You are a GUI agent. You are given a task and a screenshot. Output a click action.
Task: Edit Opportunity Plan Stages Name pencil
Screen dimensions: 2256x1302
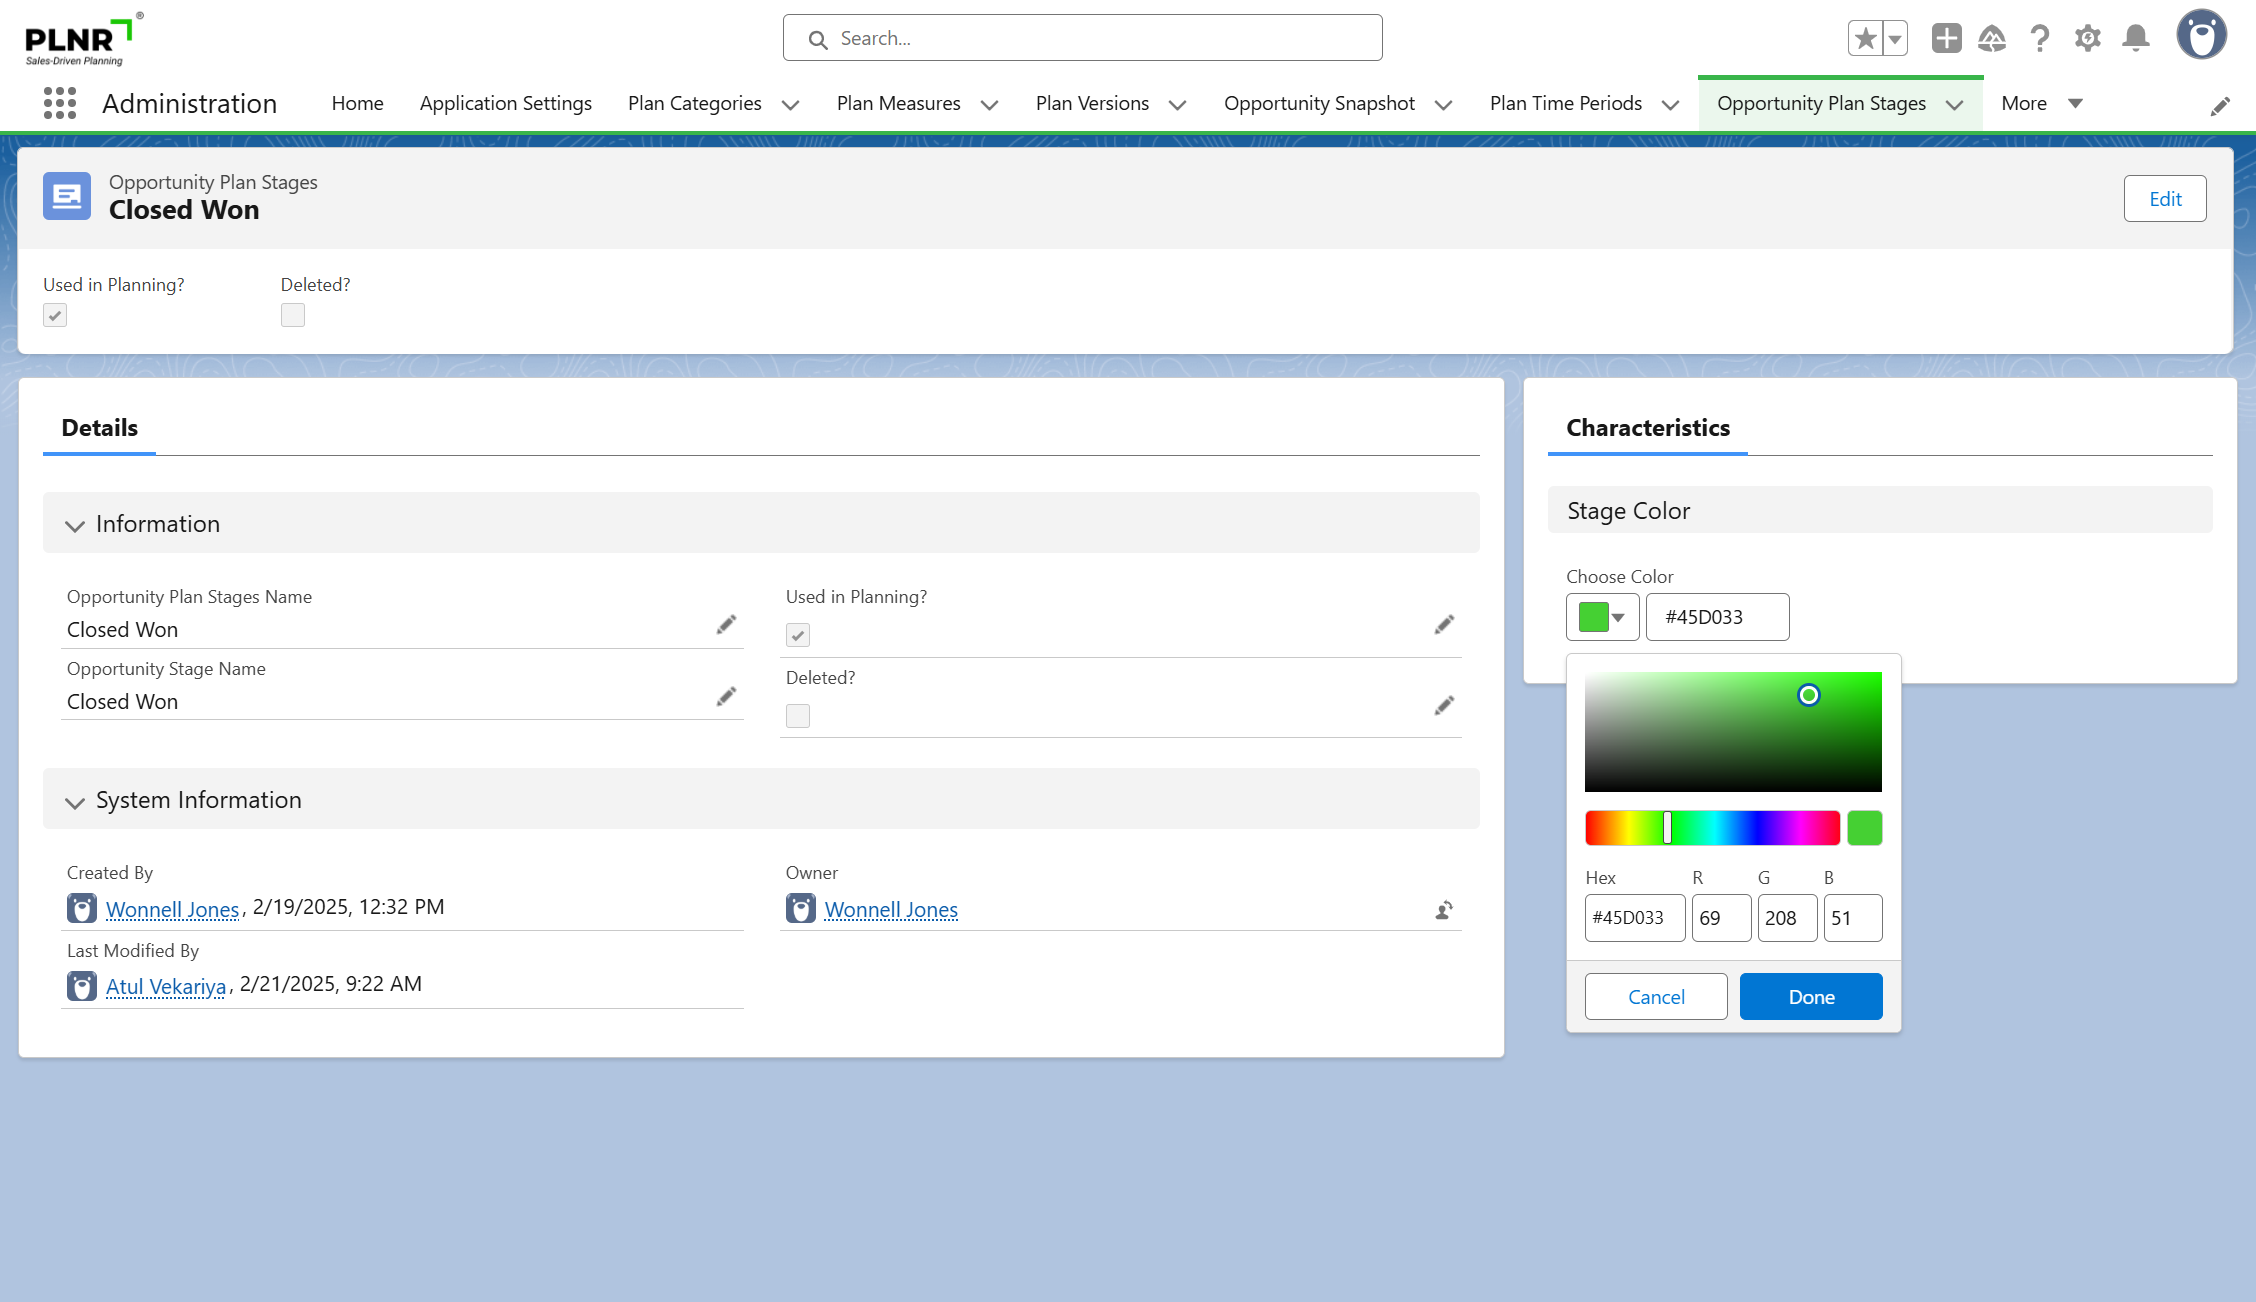click(x=726, y=625)
